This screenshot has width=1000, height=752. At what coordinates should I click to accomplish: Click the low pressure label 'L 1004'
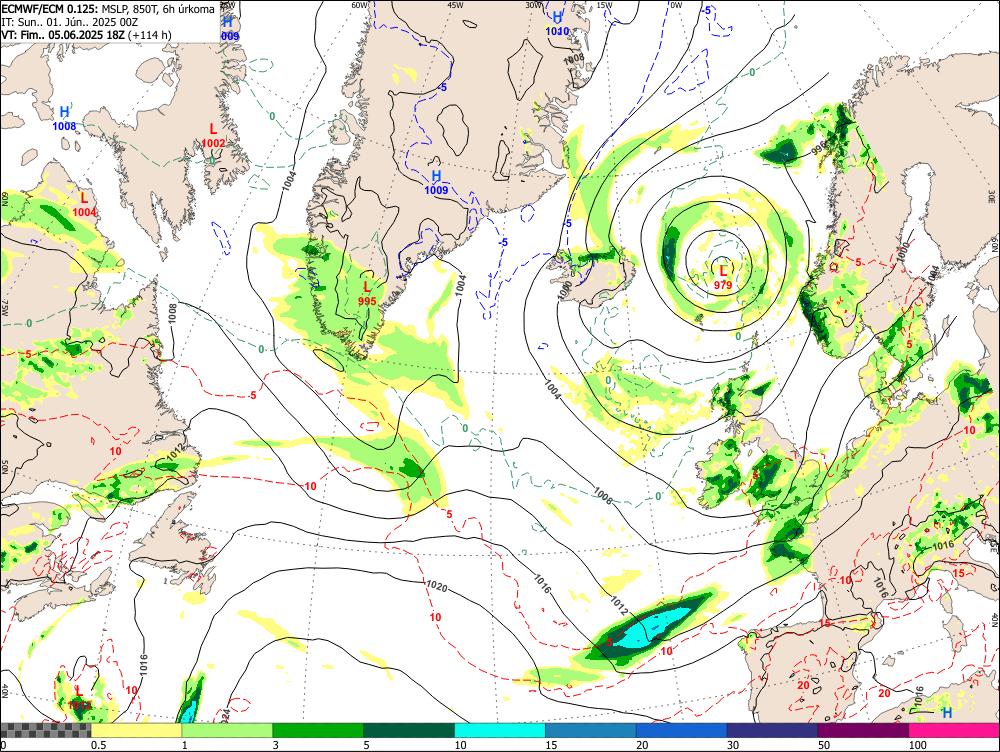point(84,205)
